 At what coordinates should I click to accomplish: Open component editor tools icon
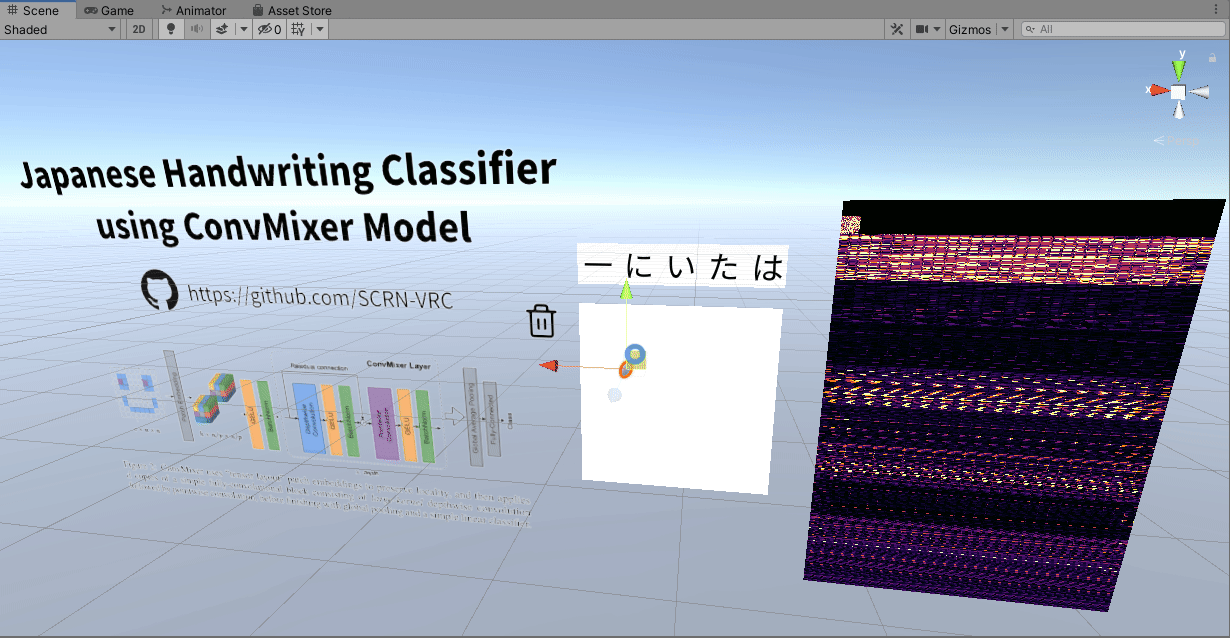pos(897,29)
